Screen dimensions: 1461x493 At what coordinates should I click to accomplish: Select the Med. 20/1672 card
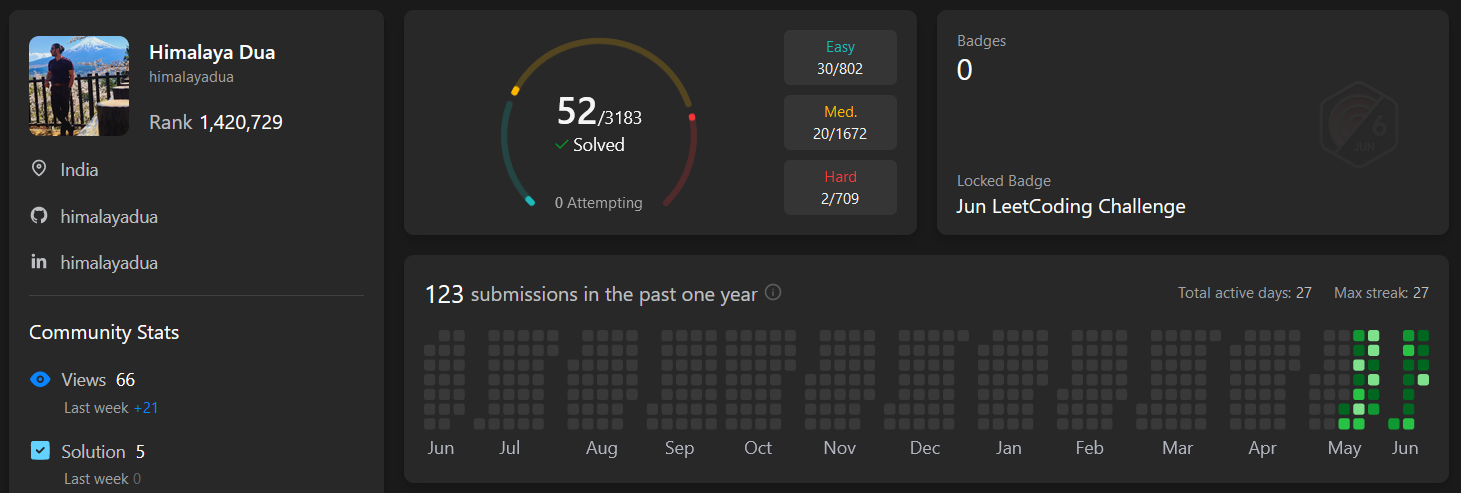tap(840, 122)
